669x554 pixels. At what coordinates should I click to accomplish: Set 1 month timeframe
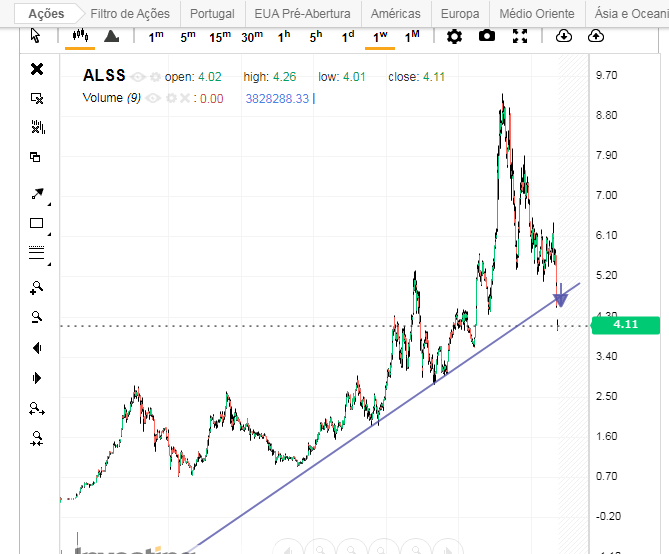pos(412,37)
